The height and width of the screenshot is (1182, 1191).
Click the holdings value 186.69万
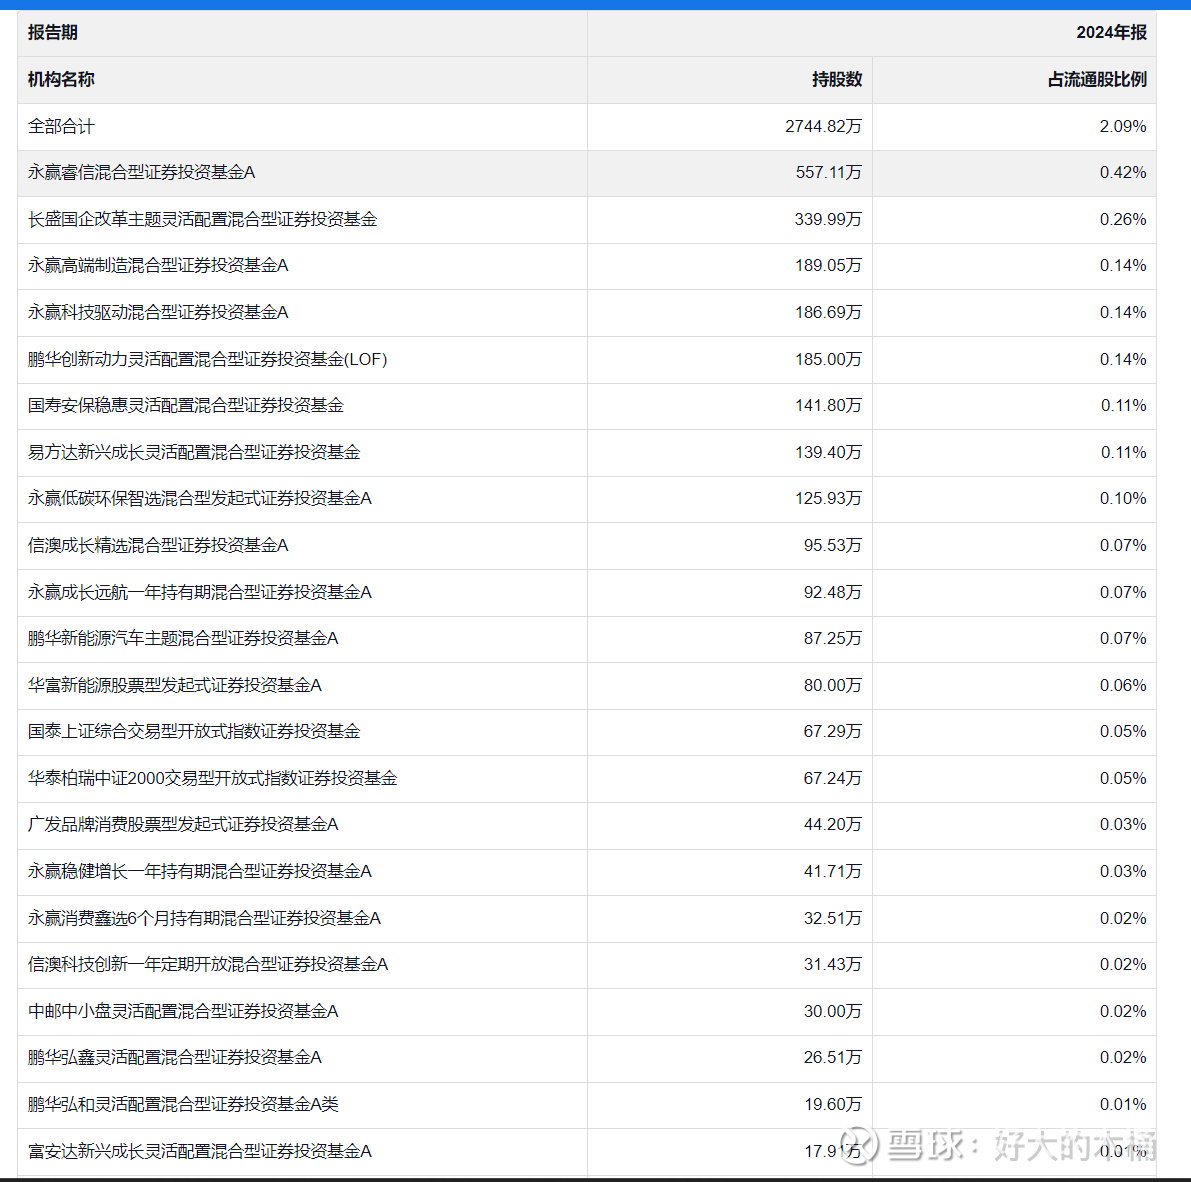pyautogui.click(x=829, y=313)
